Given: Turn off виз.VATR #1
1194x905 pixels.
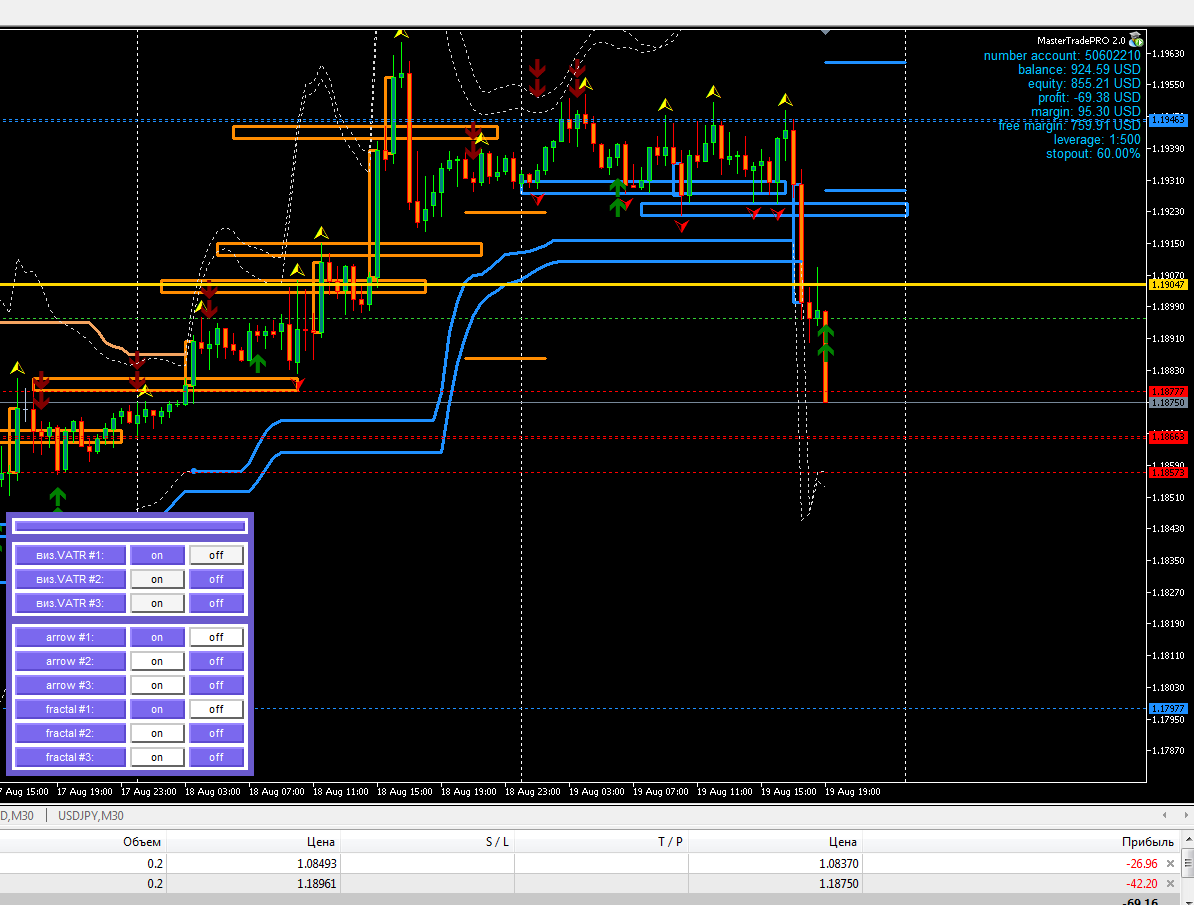Looking at the screenshot, I should [216, 555].
